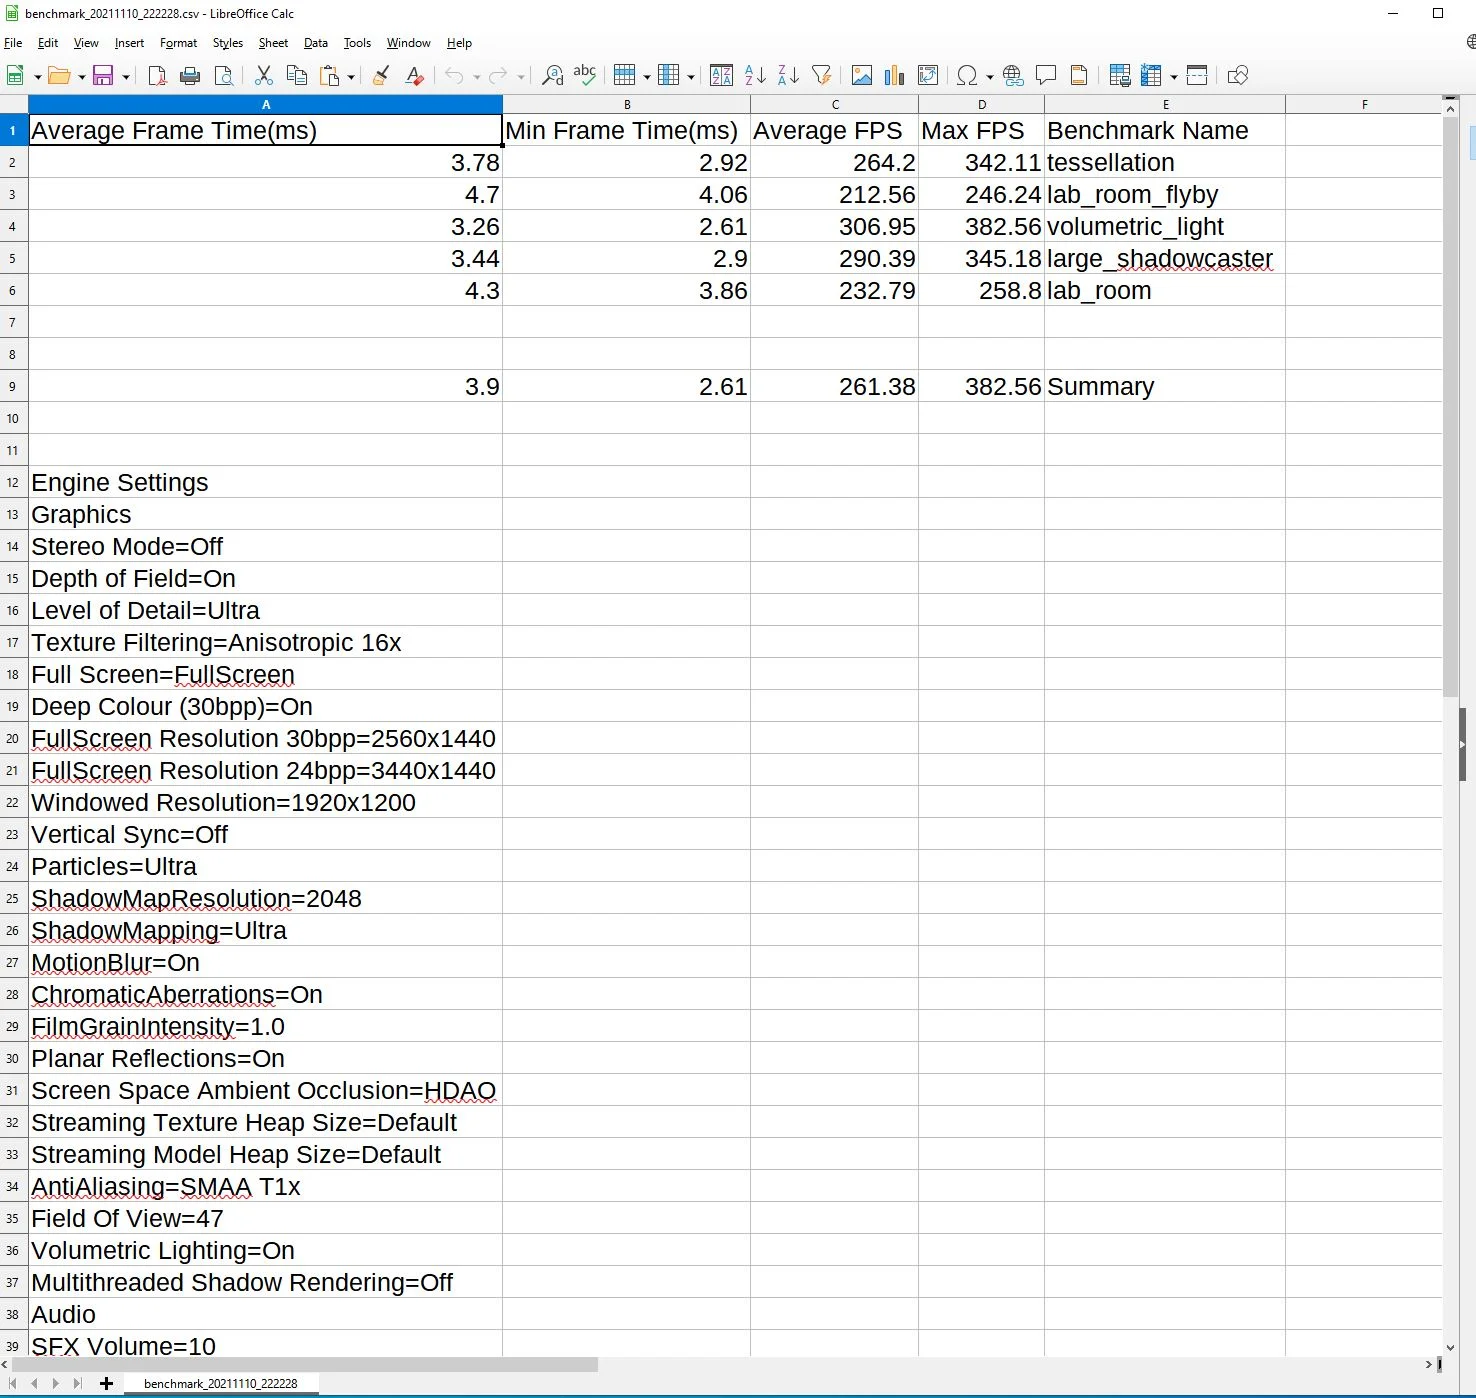
Task: Export directly as PDF
Action: 157,76
